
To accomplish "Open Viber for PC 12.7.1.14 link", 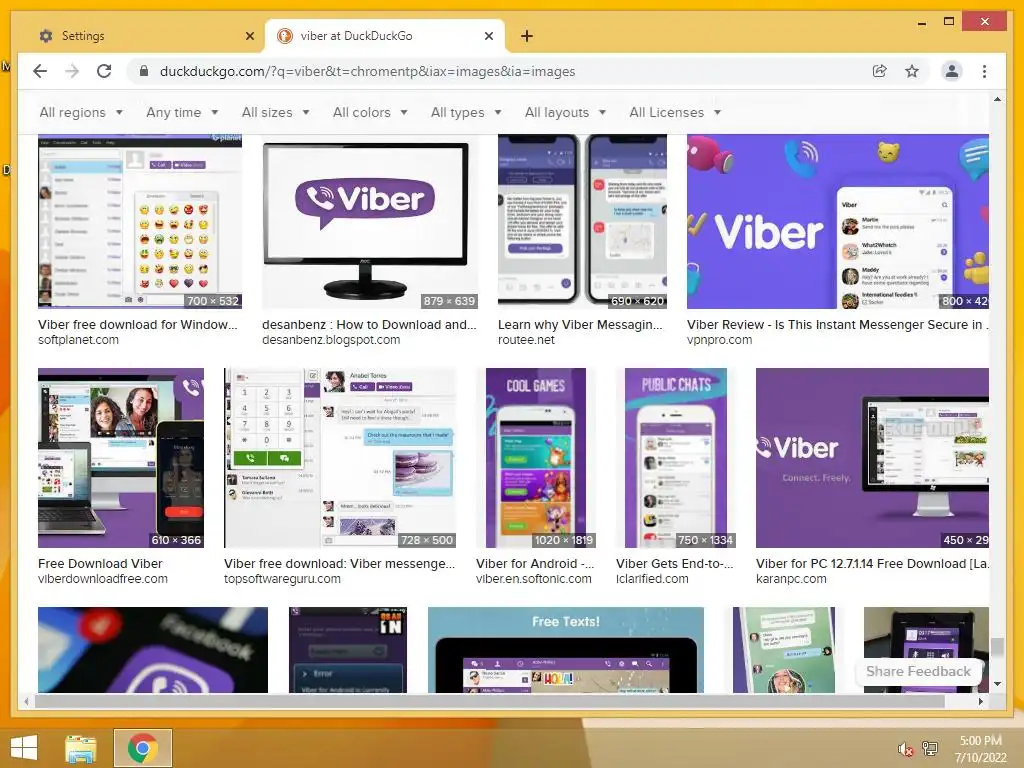I will (x=872, y=564).
